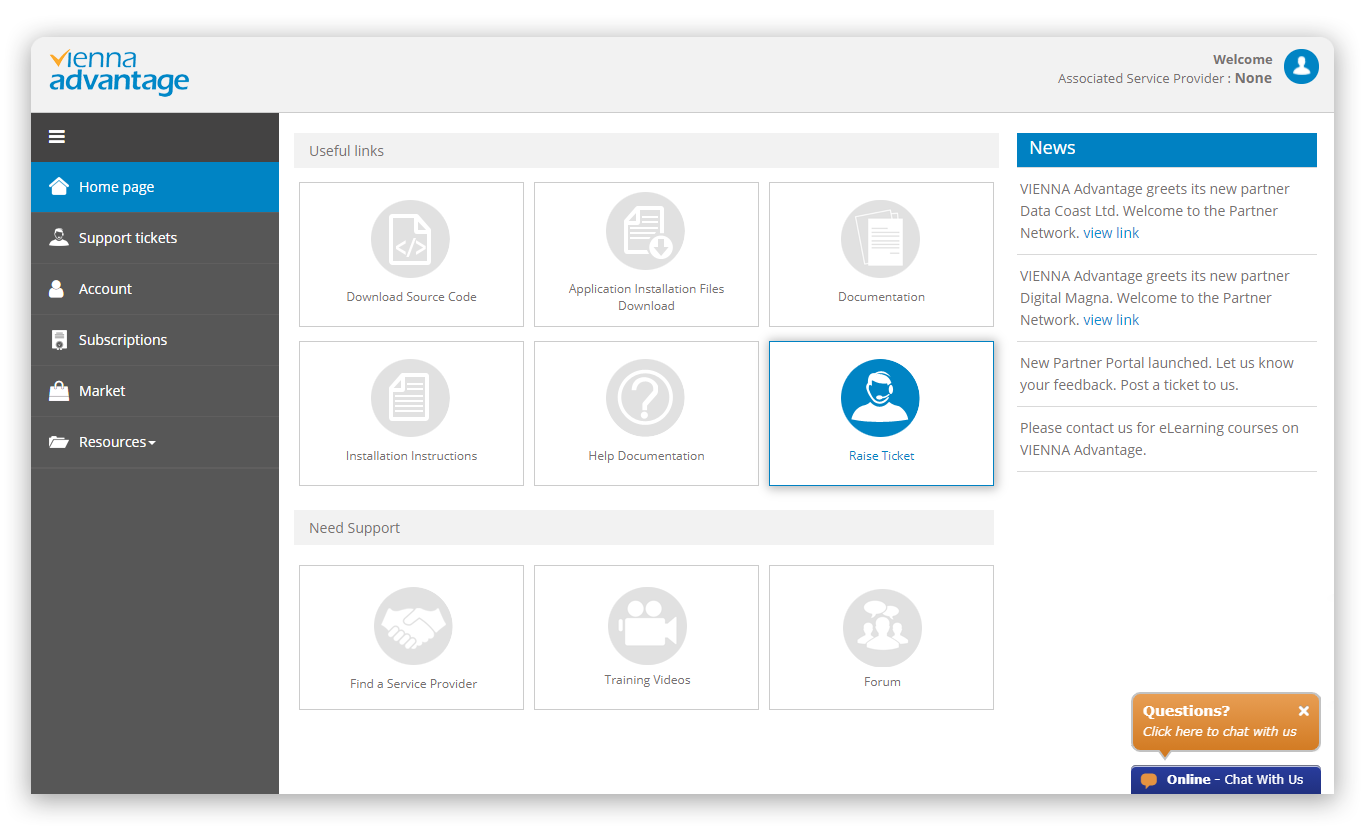Image resolution: width=1364 pixels, height=830 pixels.
Task: Open the Forum people icon
Action: tap(882, 628)
